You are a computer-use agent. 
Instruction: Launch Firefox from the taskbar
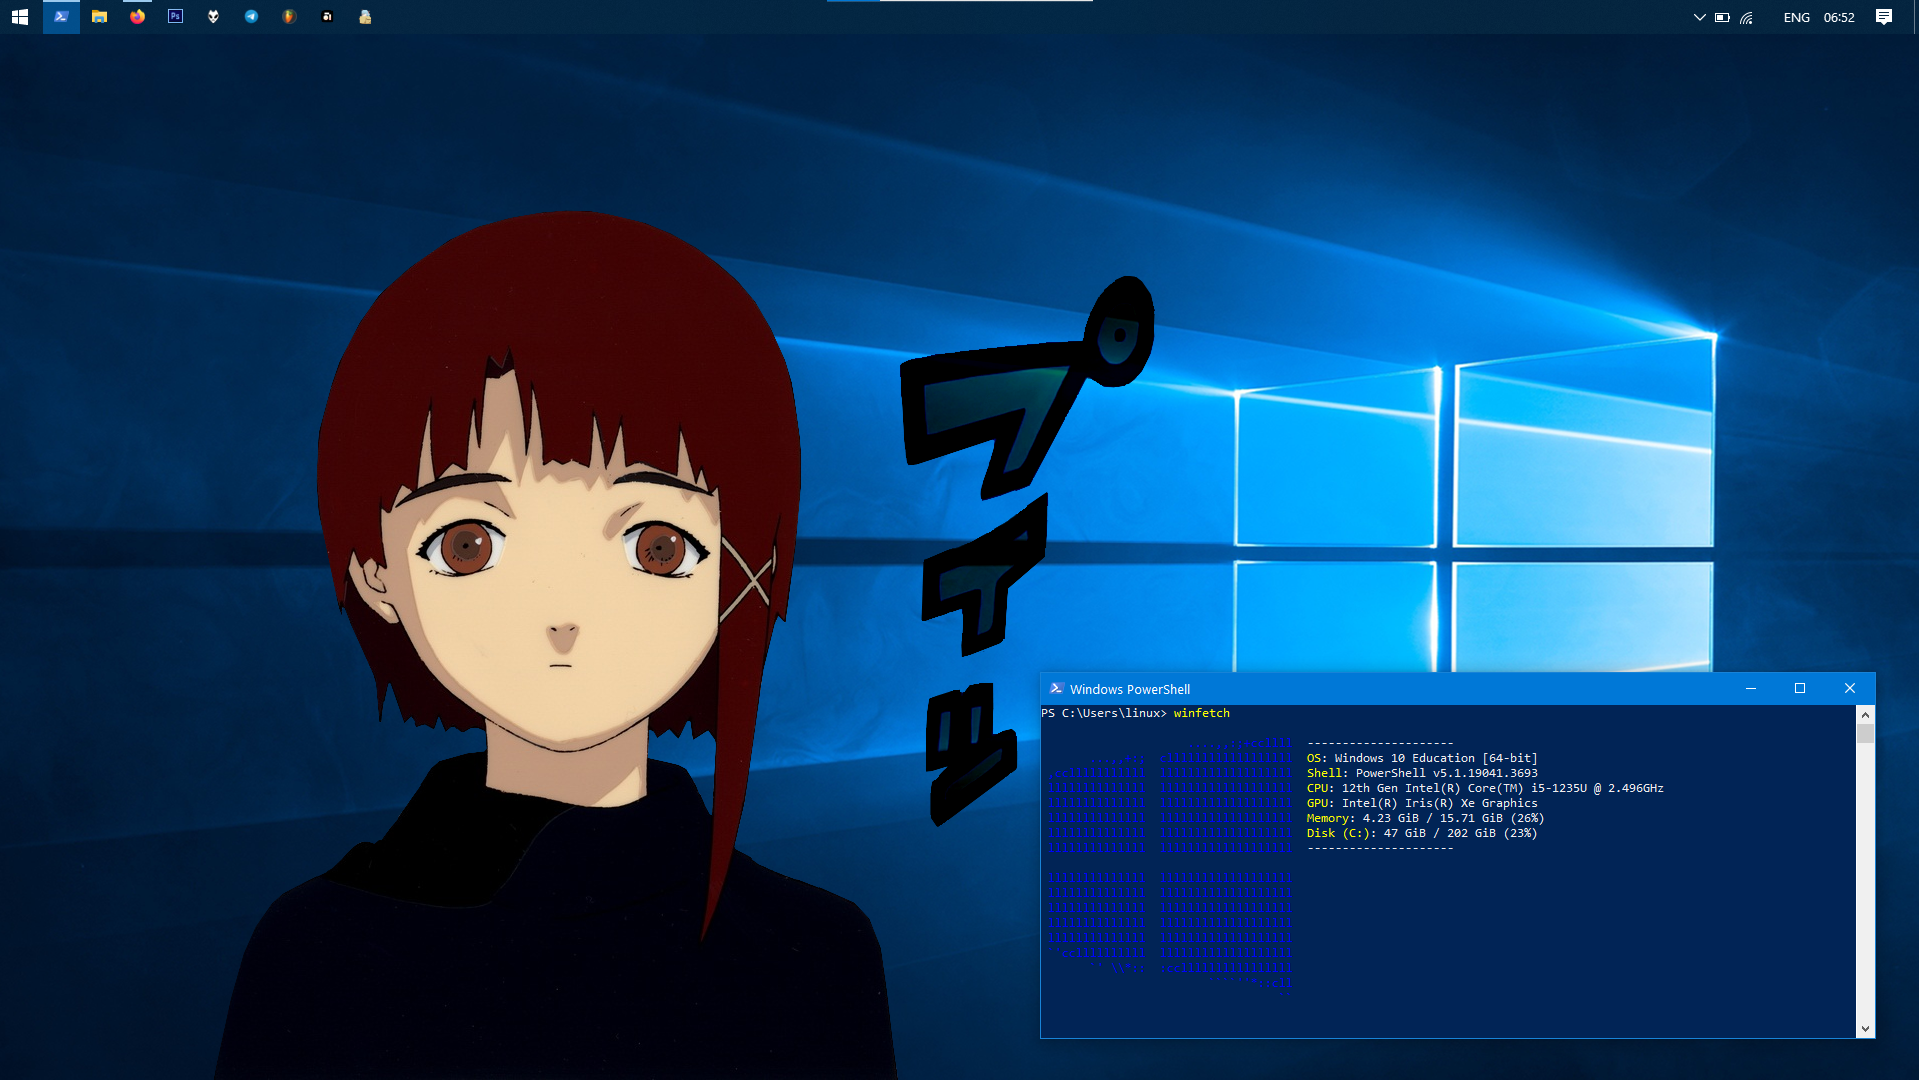point(137,17)
